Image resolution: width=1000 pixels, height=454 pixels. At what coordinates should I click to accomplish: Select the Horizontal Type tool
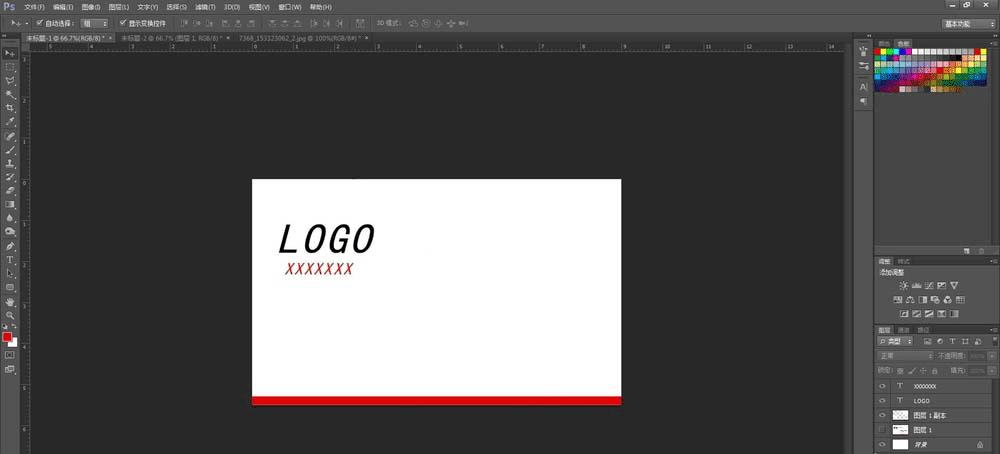(x=10, y=260)
